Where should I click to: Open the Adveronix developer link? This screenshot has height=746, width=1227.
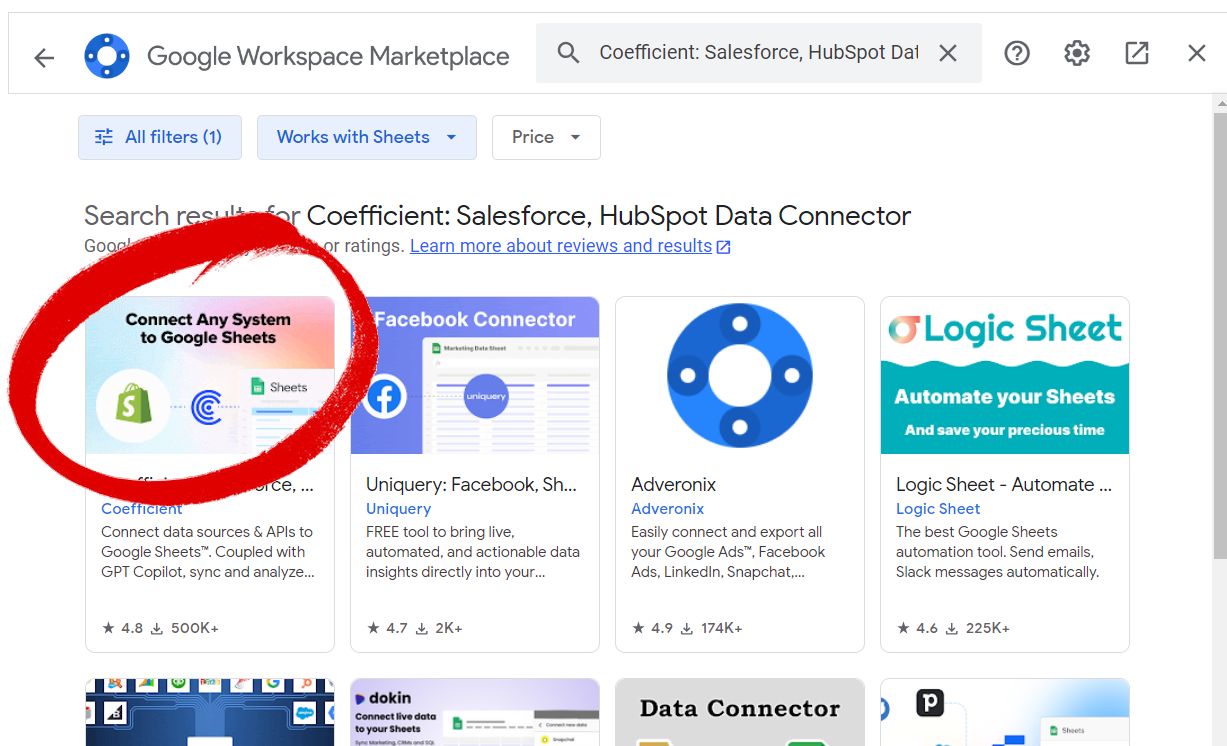[x=667, y=509]
